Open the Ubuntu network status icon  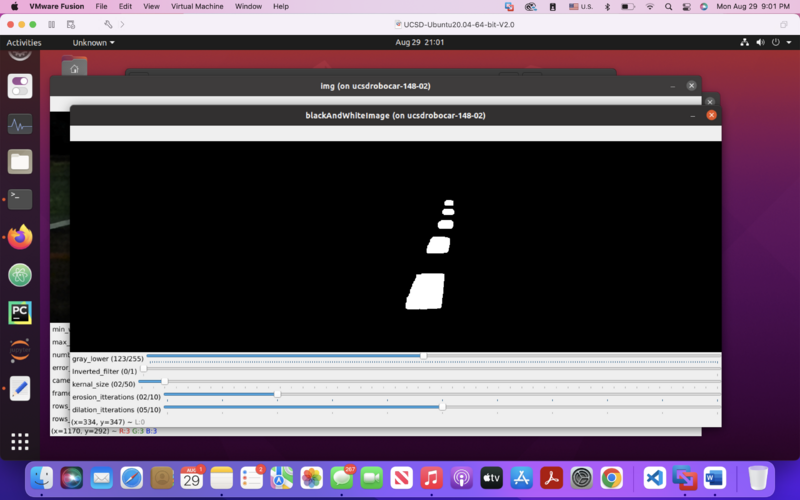tap(744, 42)
